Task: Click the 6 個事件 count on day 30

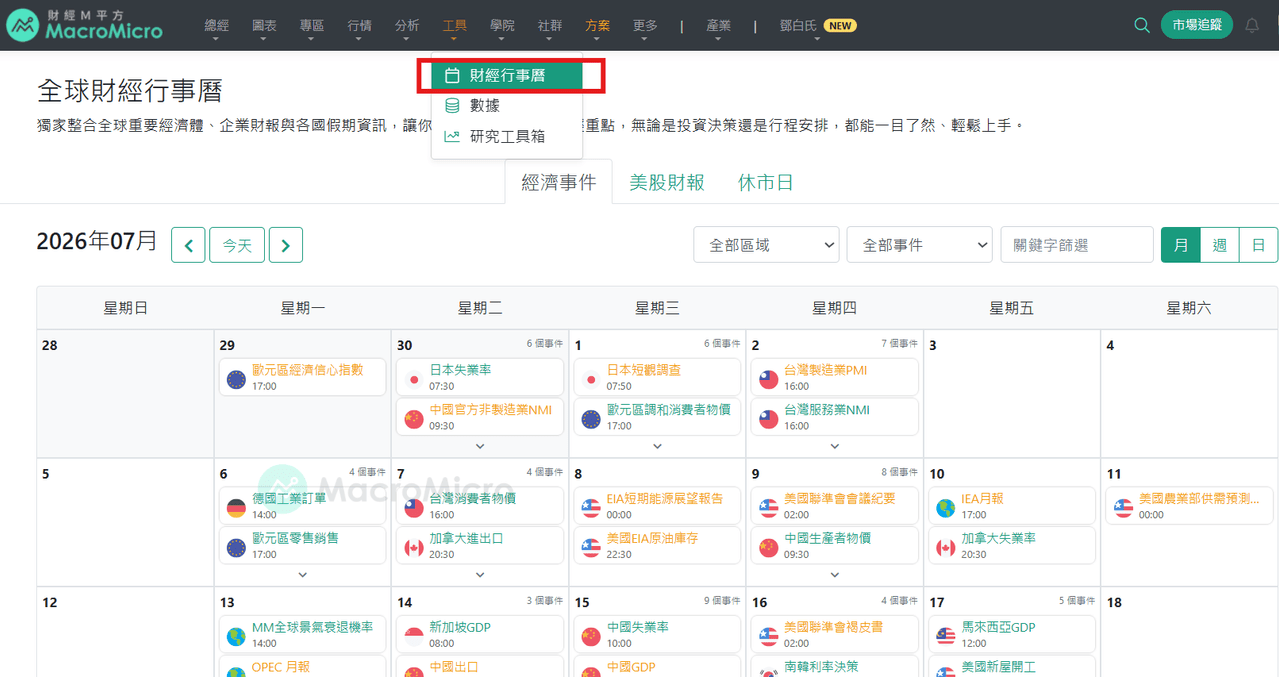Action: tap(545, 343)
